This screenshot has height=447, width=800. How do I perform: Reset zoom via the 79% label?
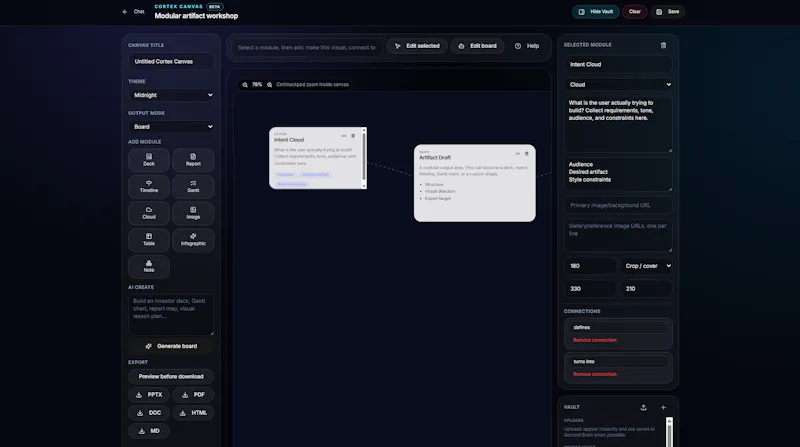tap(257, 85)
